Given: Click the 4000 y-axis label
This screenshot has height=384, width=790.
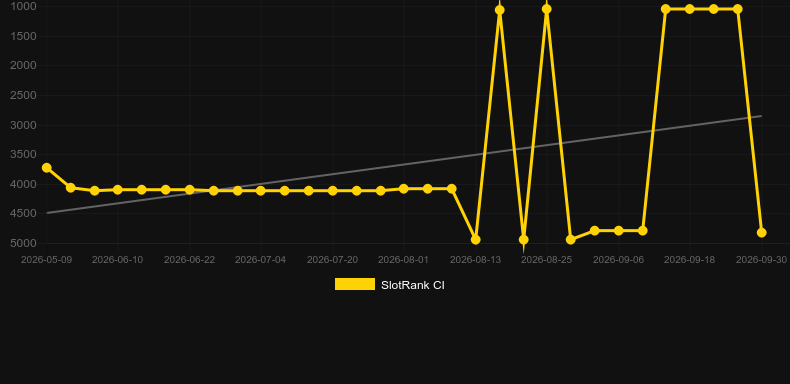Looking at the screenshot, I should pyautogui.click(x=23, y=184).
